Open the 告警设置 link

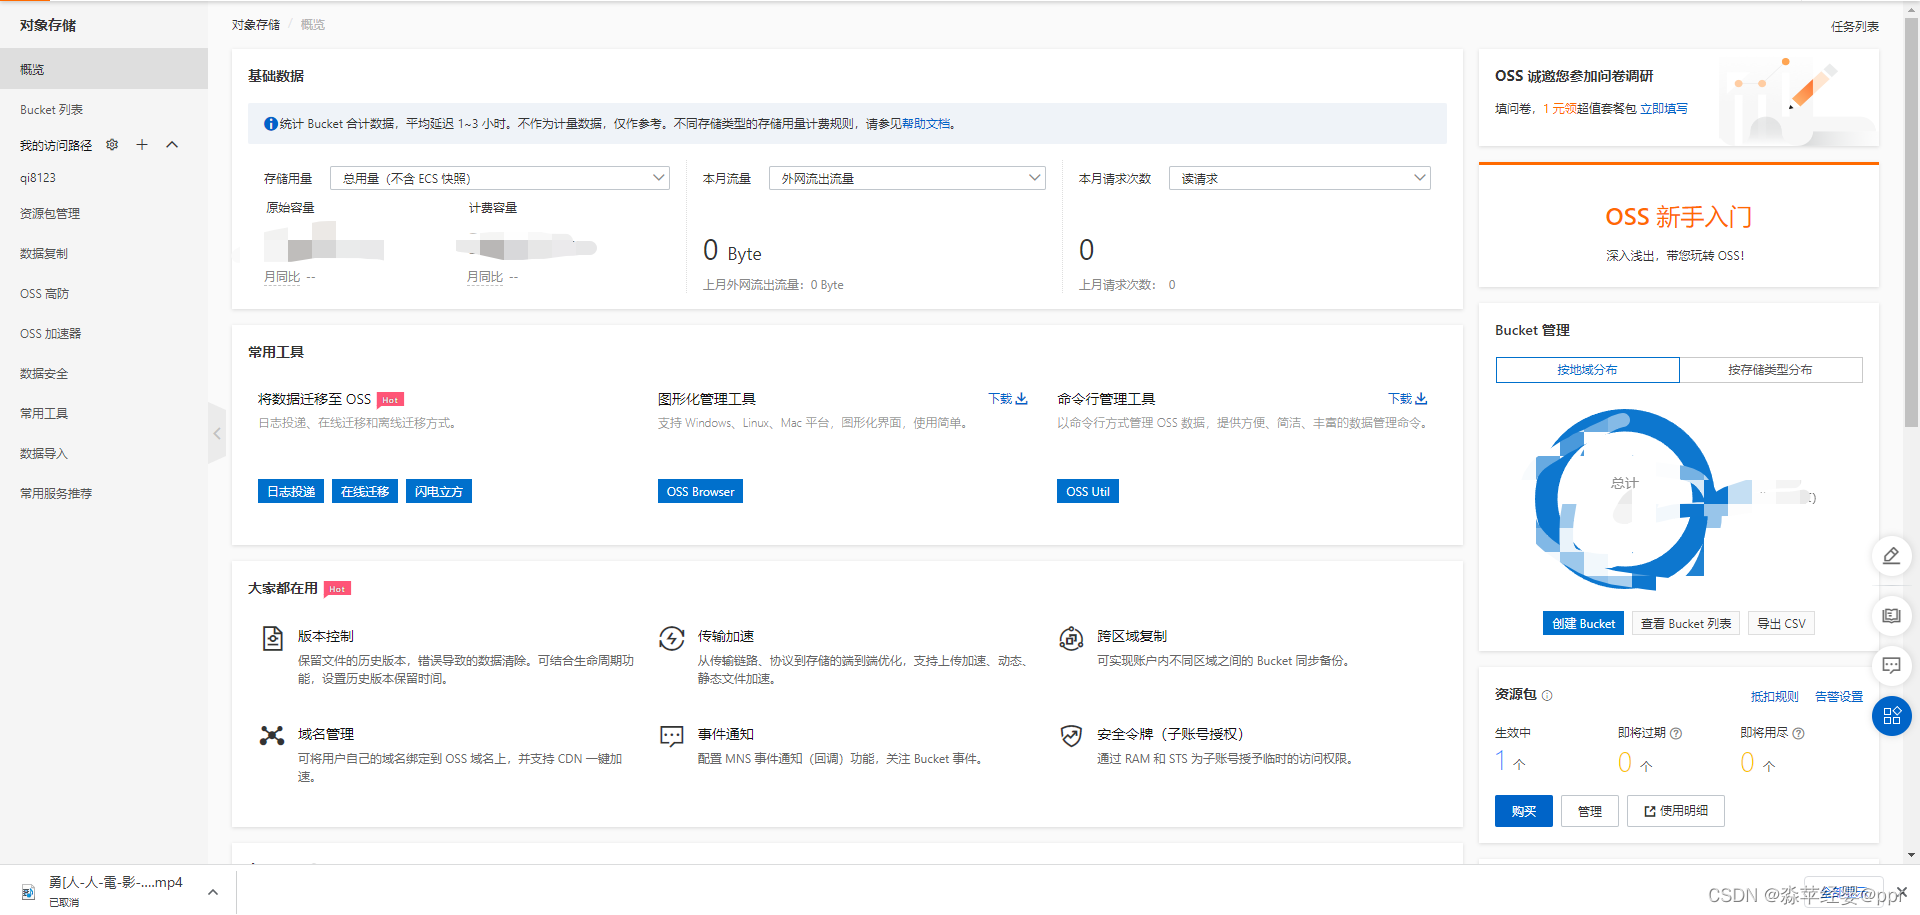click(1838, 696)
